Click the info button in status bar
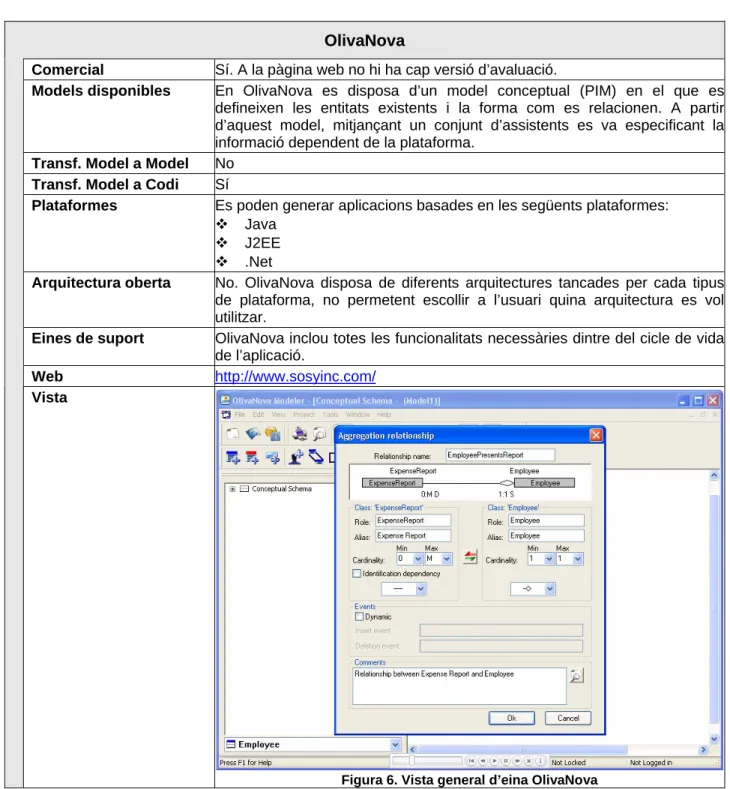This screenshot has height=789, width=730. [x=540, y=761]
